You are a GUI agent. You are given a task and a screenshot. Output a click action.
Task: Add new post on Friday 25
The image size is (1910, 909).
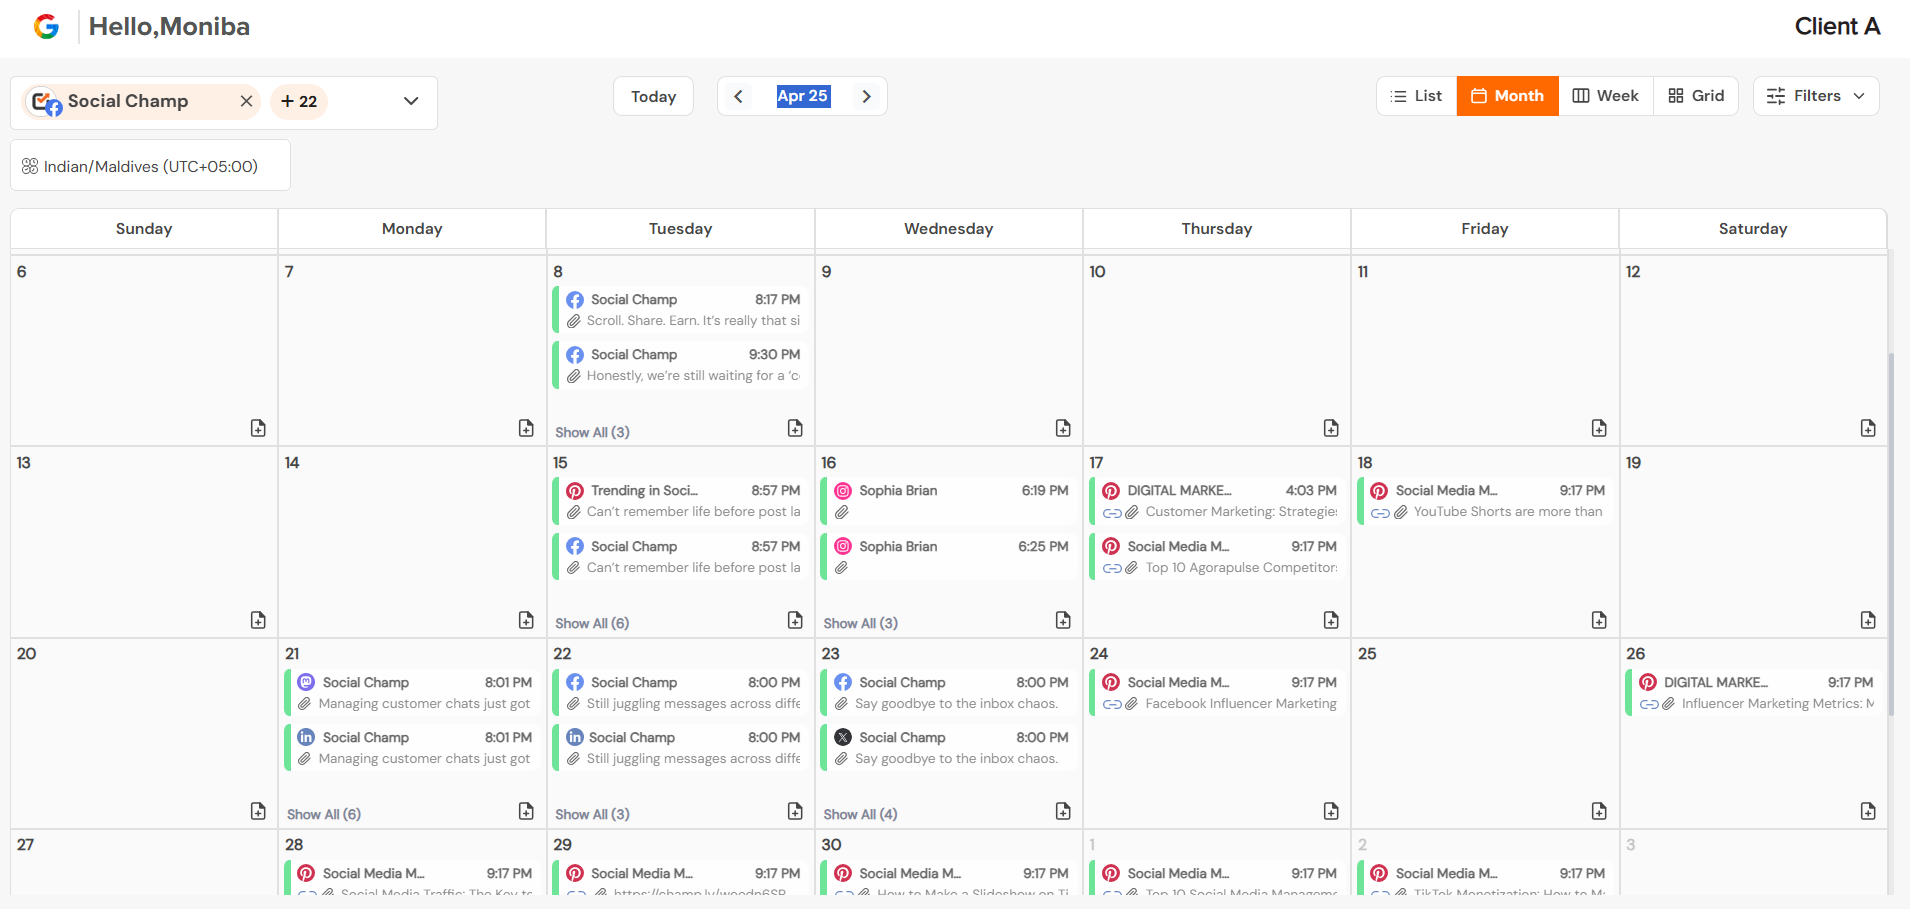click(1599, 811)
